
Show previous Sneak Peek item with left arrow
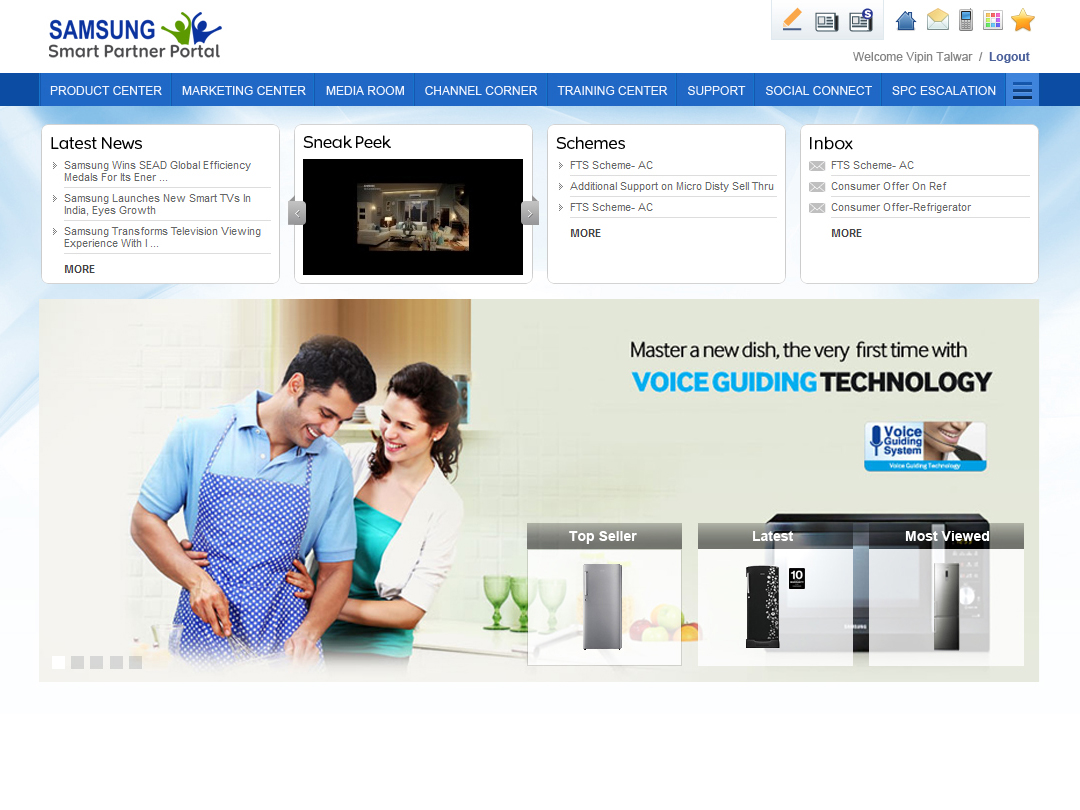click(297, 213)
